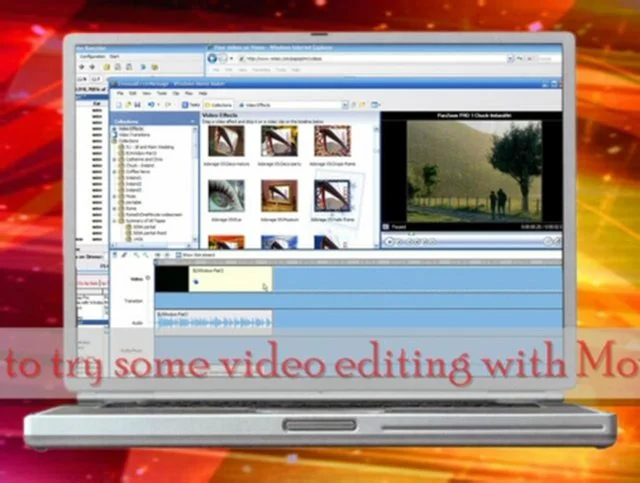Click the Zoom Timeline Out magnifier icon
The image size is (640, 483).
pyautogui.click(x=145, y=255)
